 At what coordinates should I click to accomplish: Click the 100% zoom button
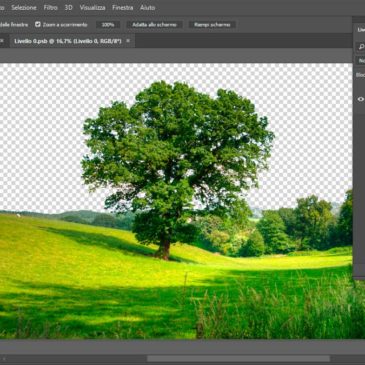(x=108, y=25)
